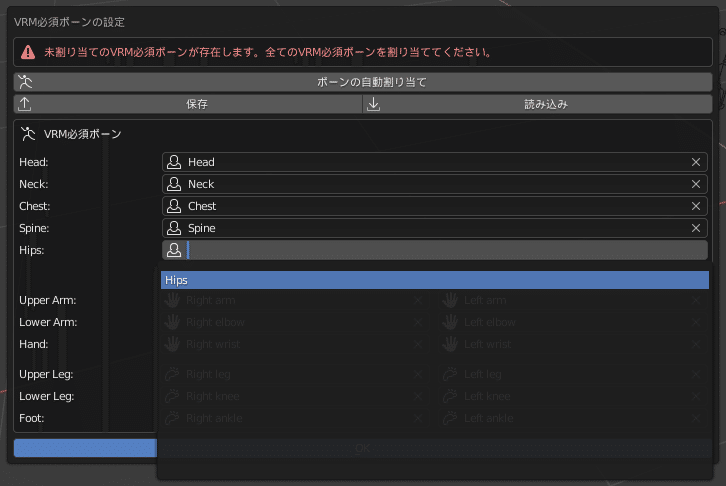
Task: Click the Lower Leg: label text
Action: click(47, 396)
